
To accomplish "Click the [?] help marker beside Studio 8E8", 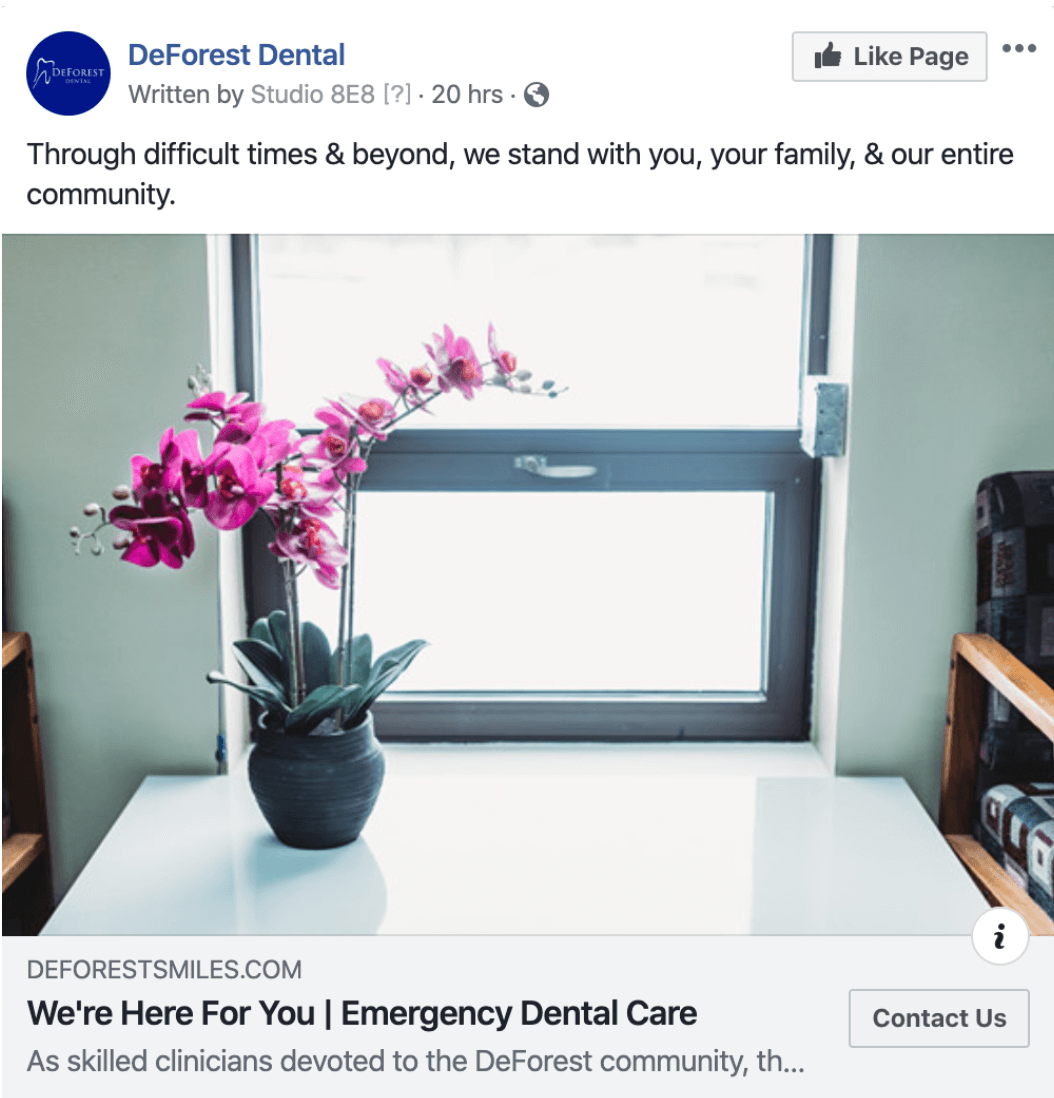I will tap(397, 94).
